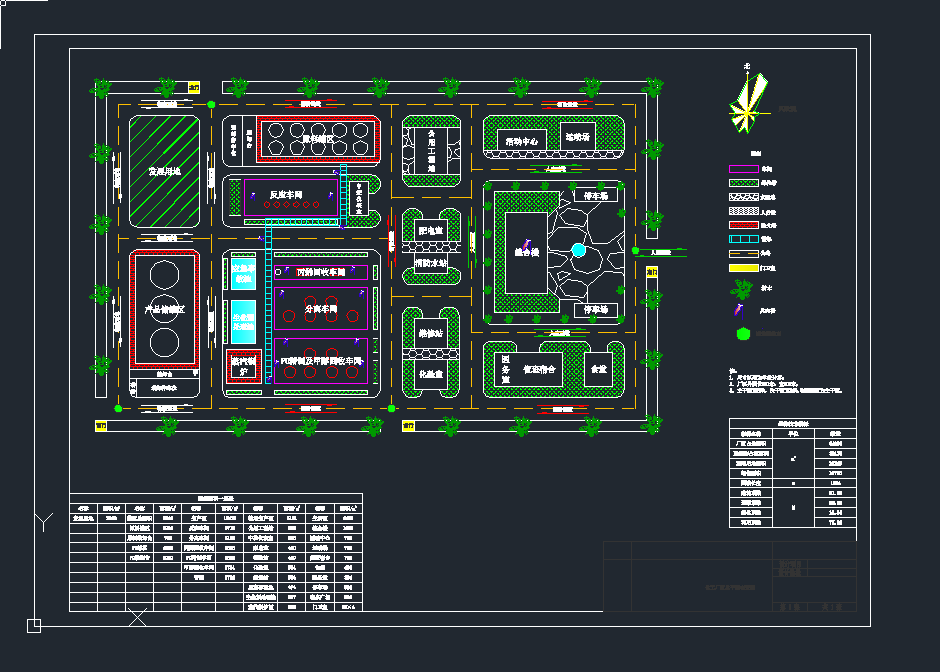Screen dimensions: 940x672
Task: Select the cyan fountain circle in the plaza
Action: 578,250
